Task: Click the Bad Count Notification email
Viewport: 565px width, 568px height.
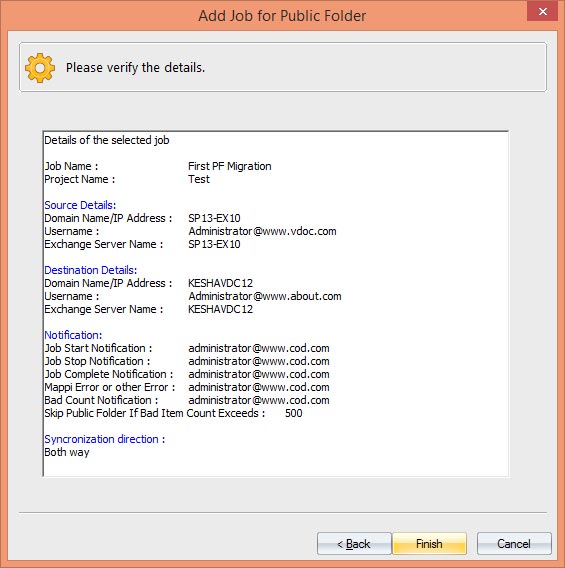Action: 259,400
